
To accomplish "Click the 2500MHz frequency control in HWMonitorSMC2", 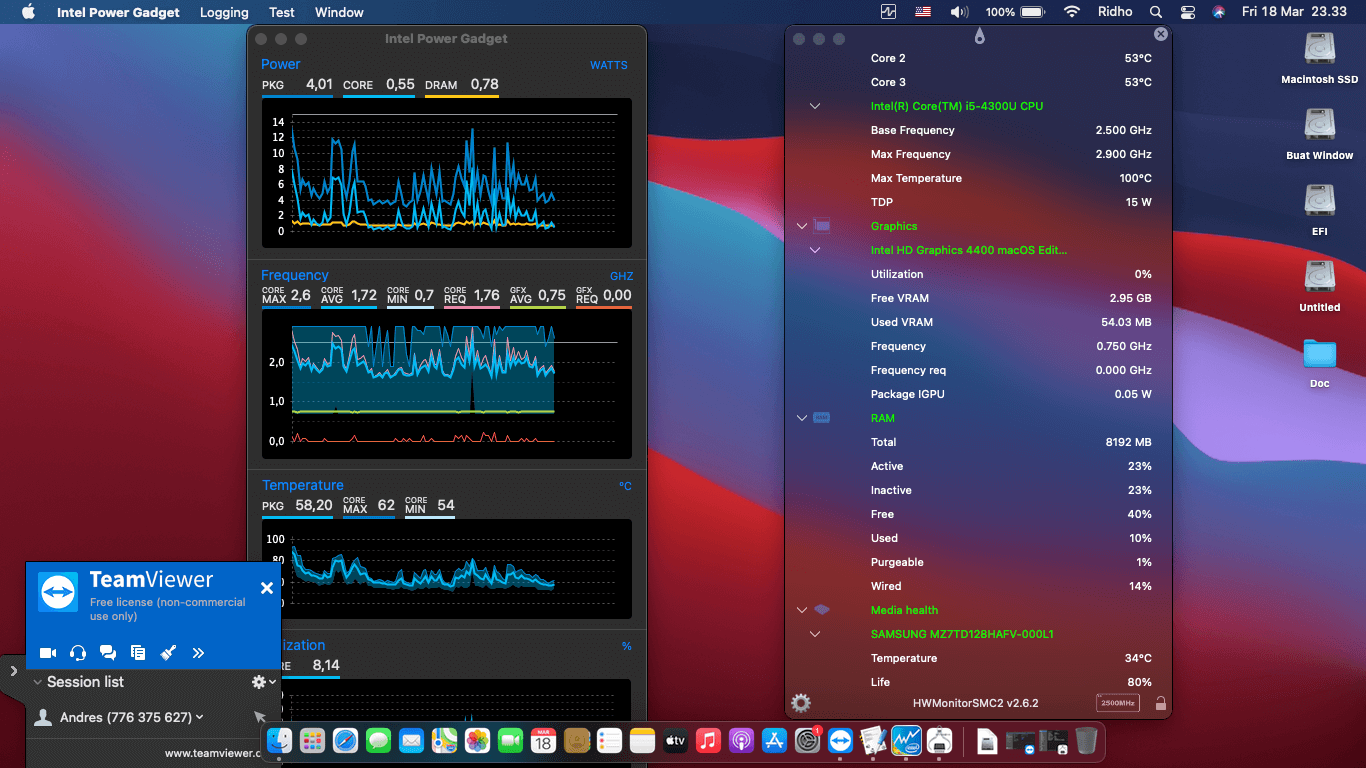I will point(1116,702).
